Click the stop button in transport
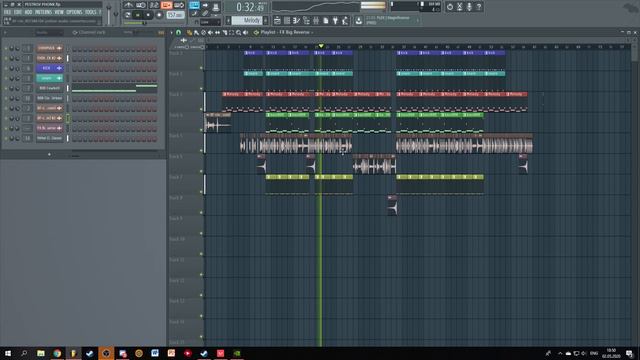Image resolution: width=640 pixels, height=360 pixels. point(149,15)
